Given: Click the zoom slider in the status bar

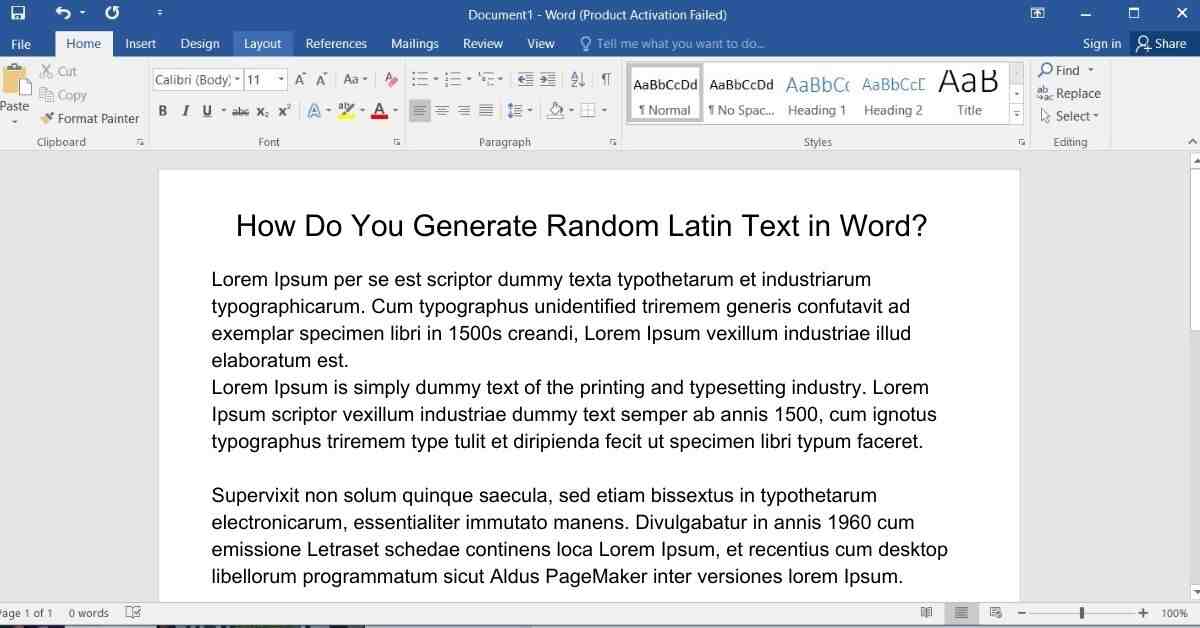Looking at the screenshot, I should (1081, 613).
